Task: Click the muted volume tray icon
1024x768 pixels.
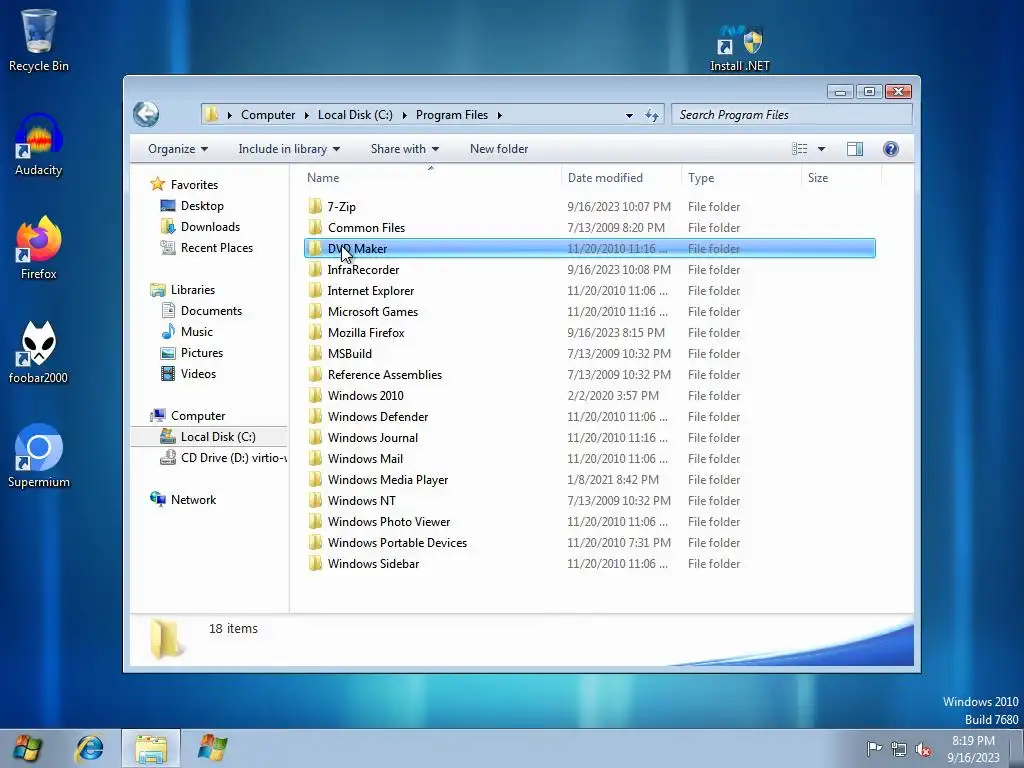Action: click(923, 749)
